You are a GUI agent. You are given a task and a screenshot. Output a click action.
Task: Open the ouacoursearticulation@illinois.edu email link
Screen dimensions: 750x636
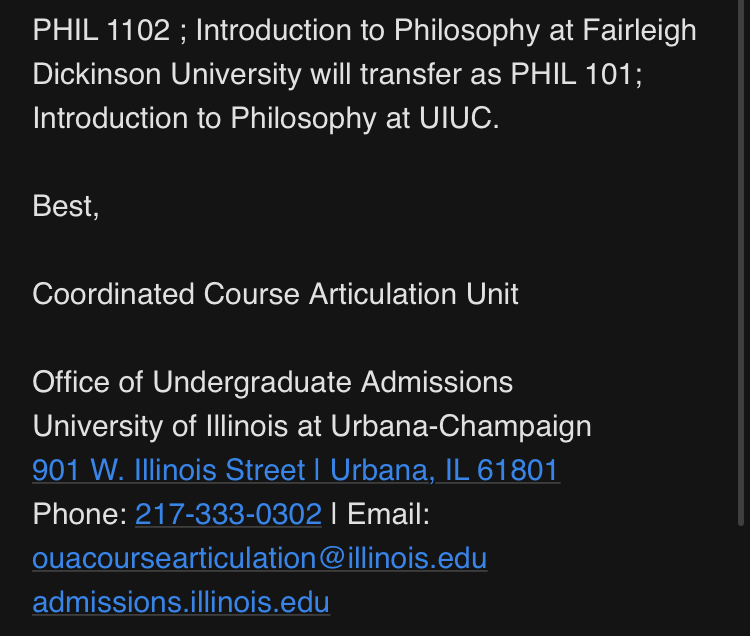point(260,558)
